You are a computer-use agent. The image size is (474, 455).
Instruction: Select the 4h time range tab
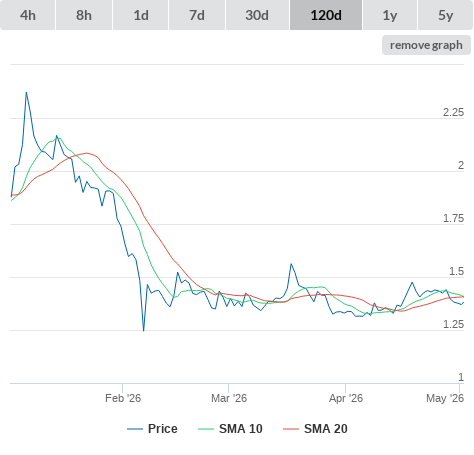pyautogui.click(x=28, y=15)
